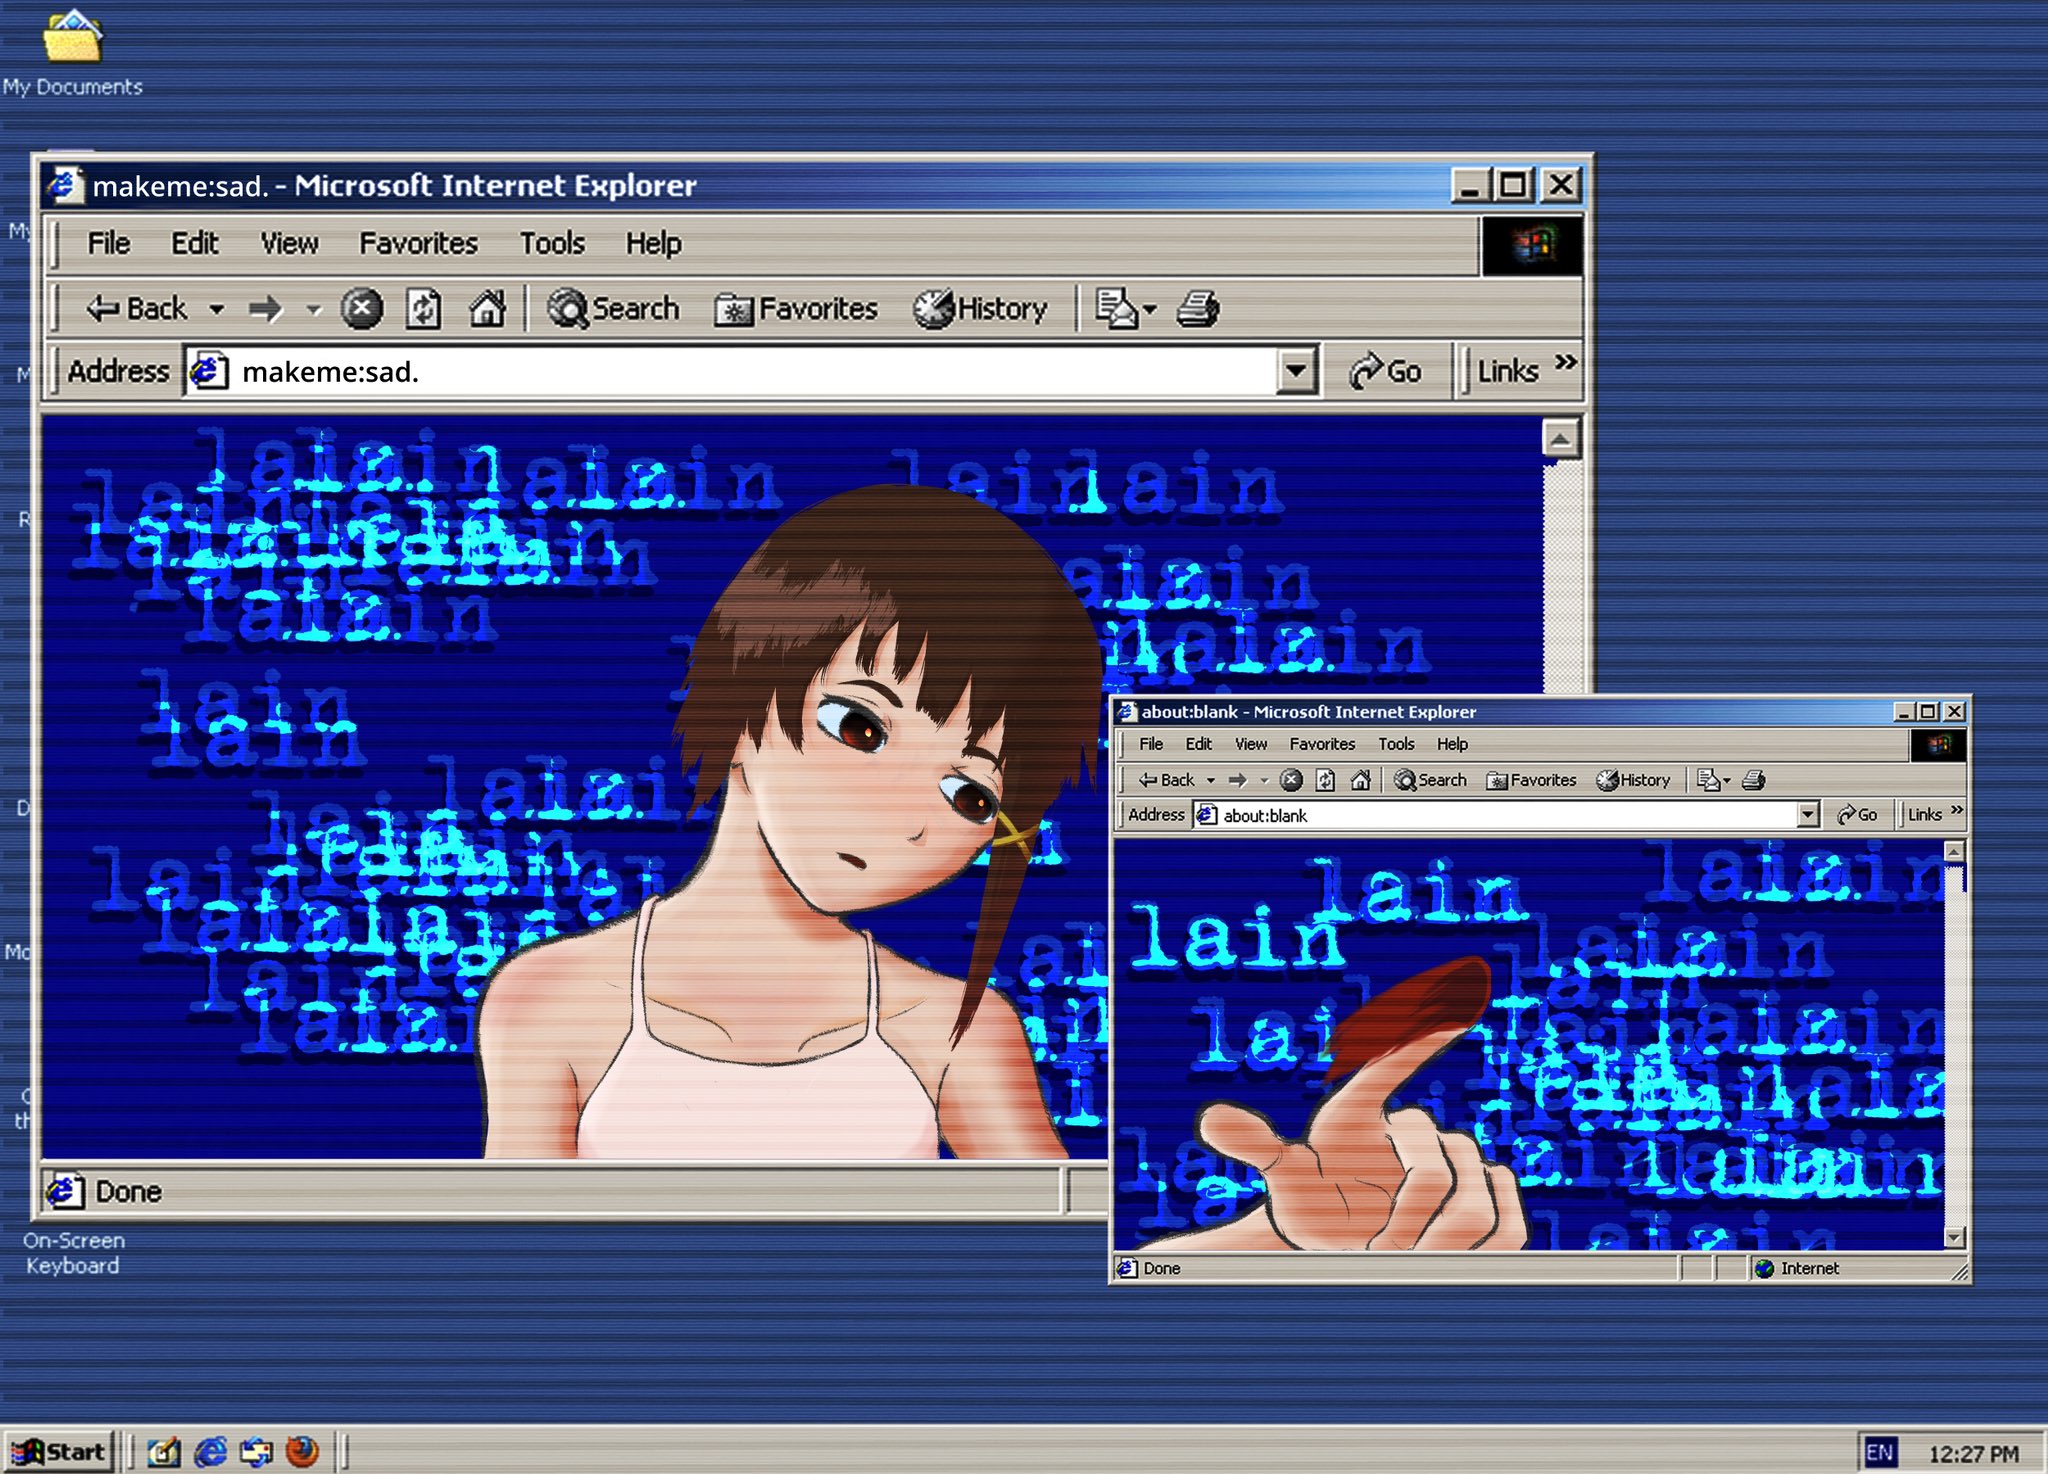The image size is (2048, 1474).
Task: Launch Firefox from quick launch bar
Action: click(302, 1451)
